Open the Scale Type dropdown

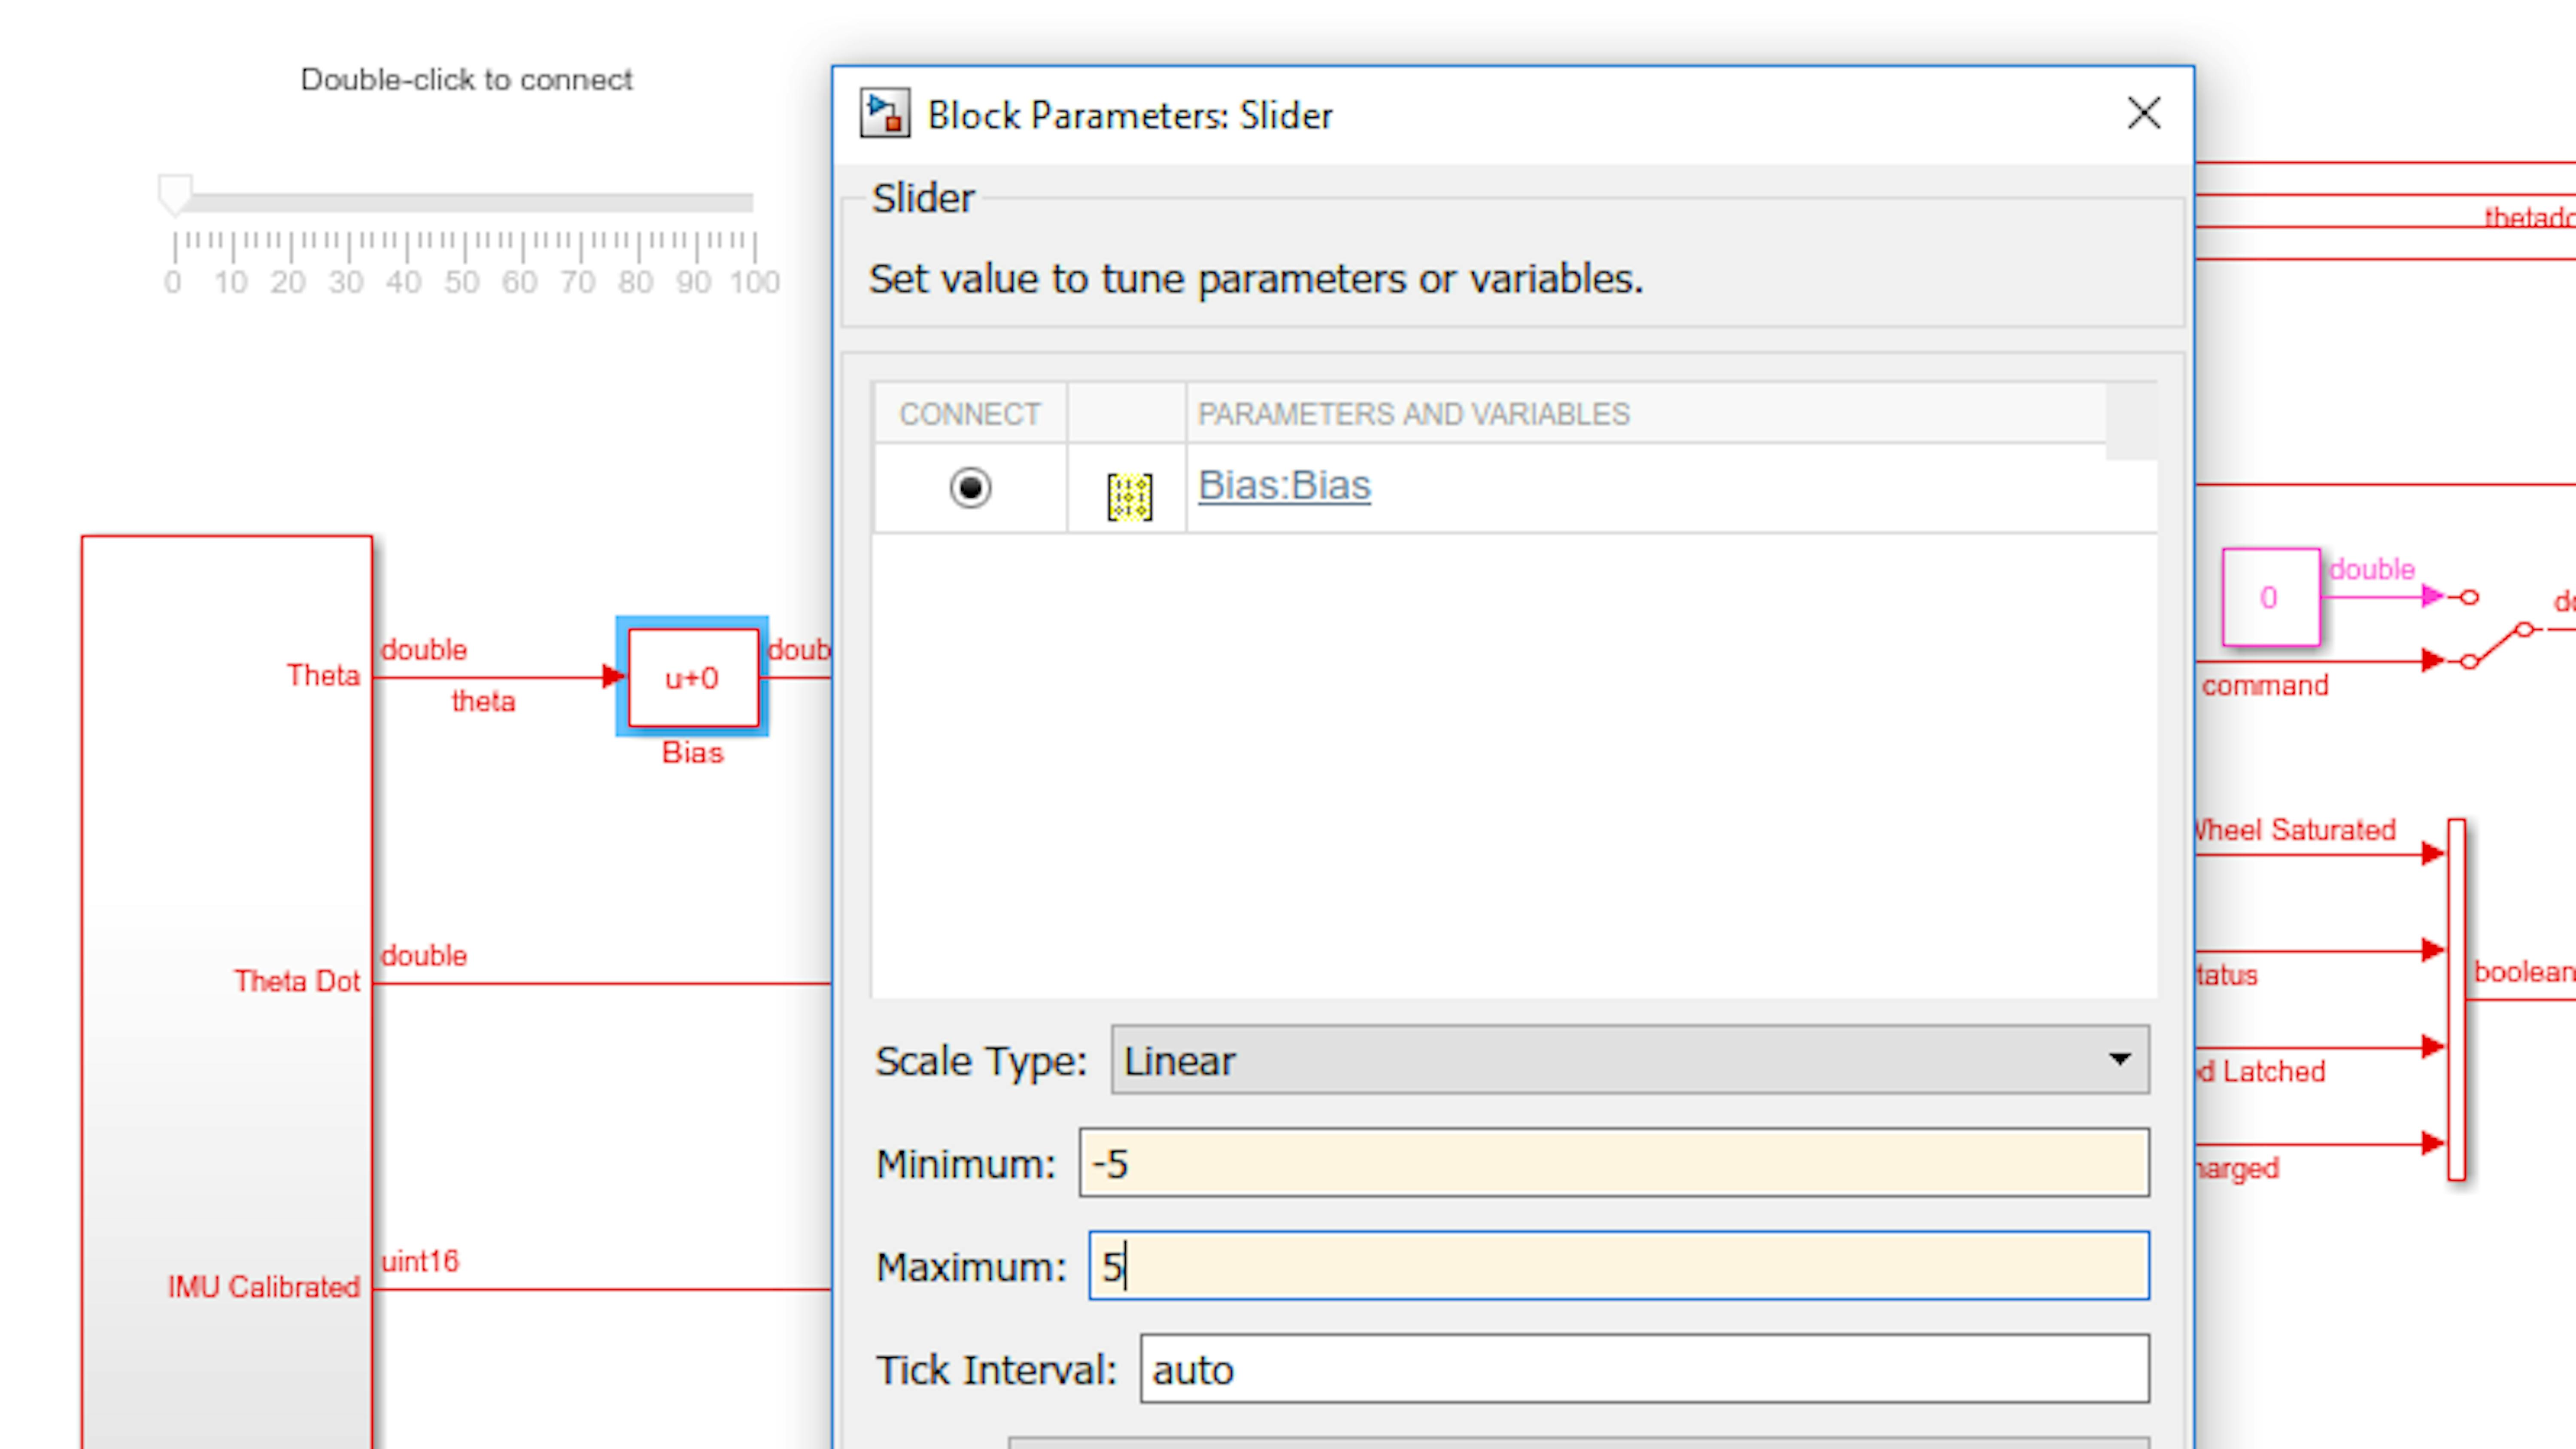coord(1630,1060)
